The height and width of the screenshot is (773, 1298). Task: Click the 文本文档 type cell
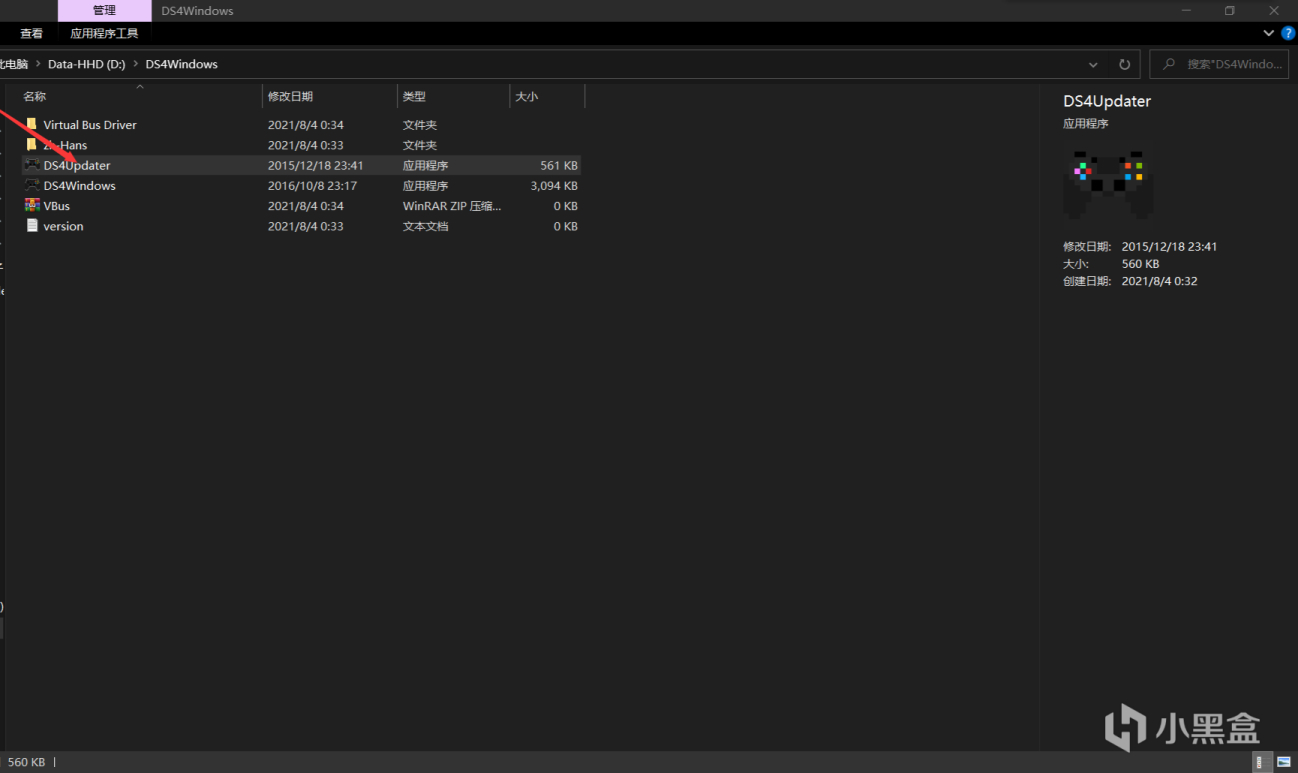(x=426, y=226)
